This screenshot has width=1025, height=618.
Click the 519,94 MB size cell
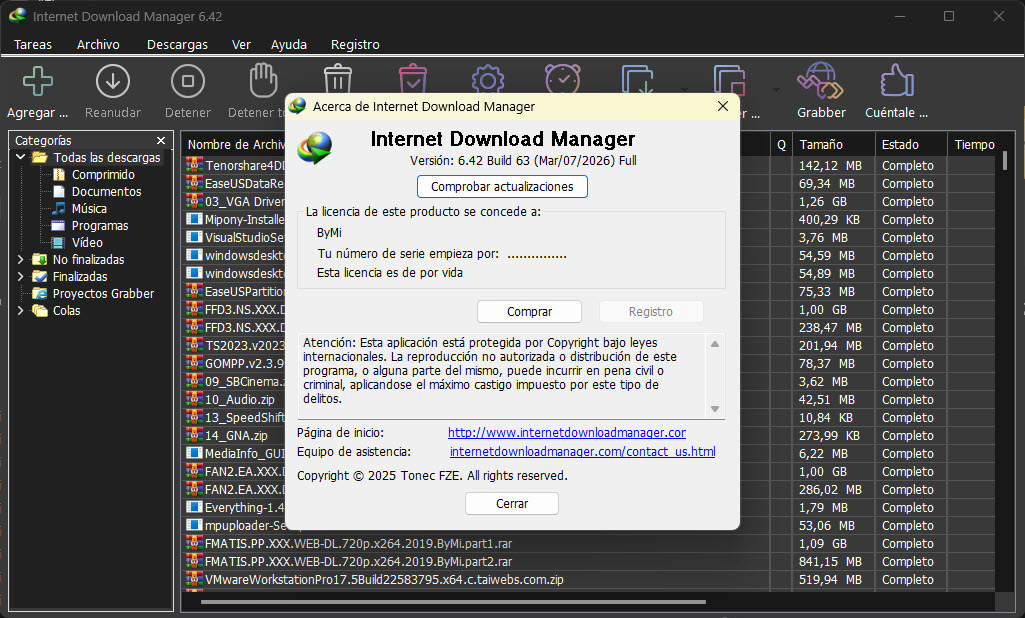(830, 579)
